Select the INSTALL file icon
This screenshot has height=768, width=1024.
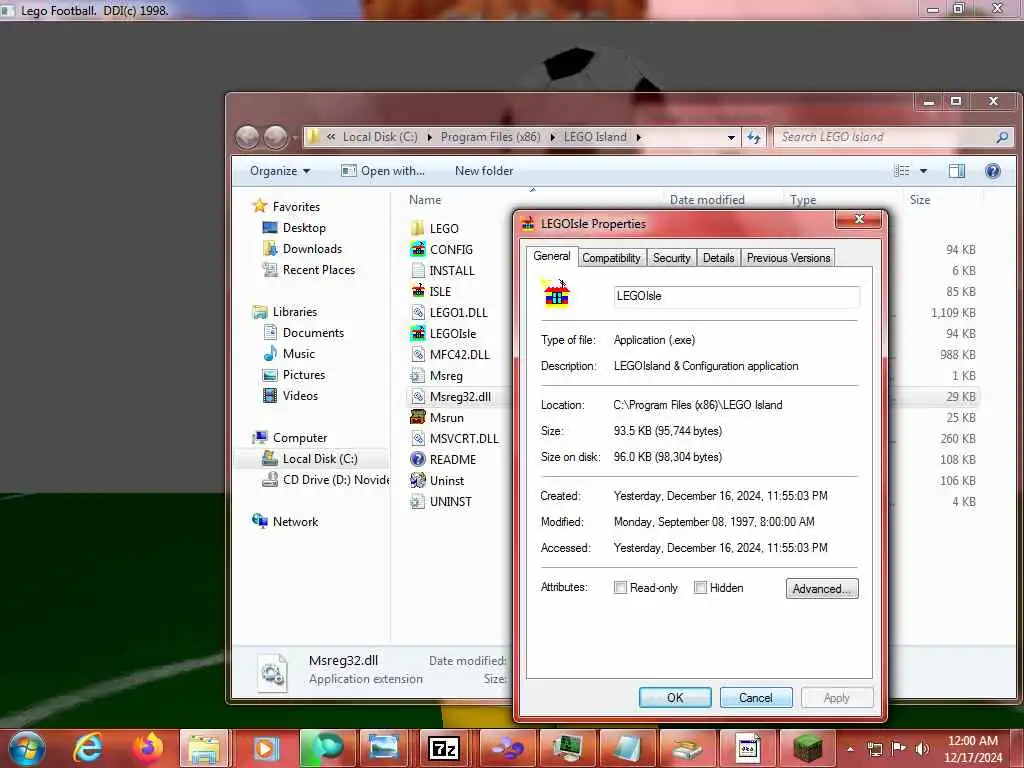pos(418,270)
